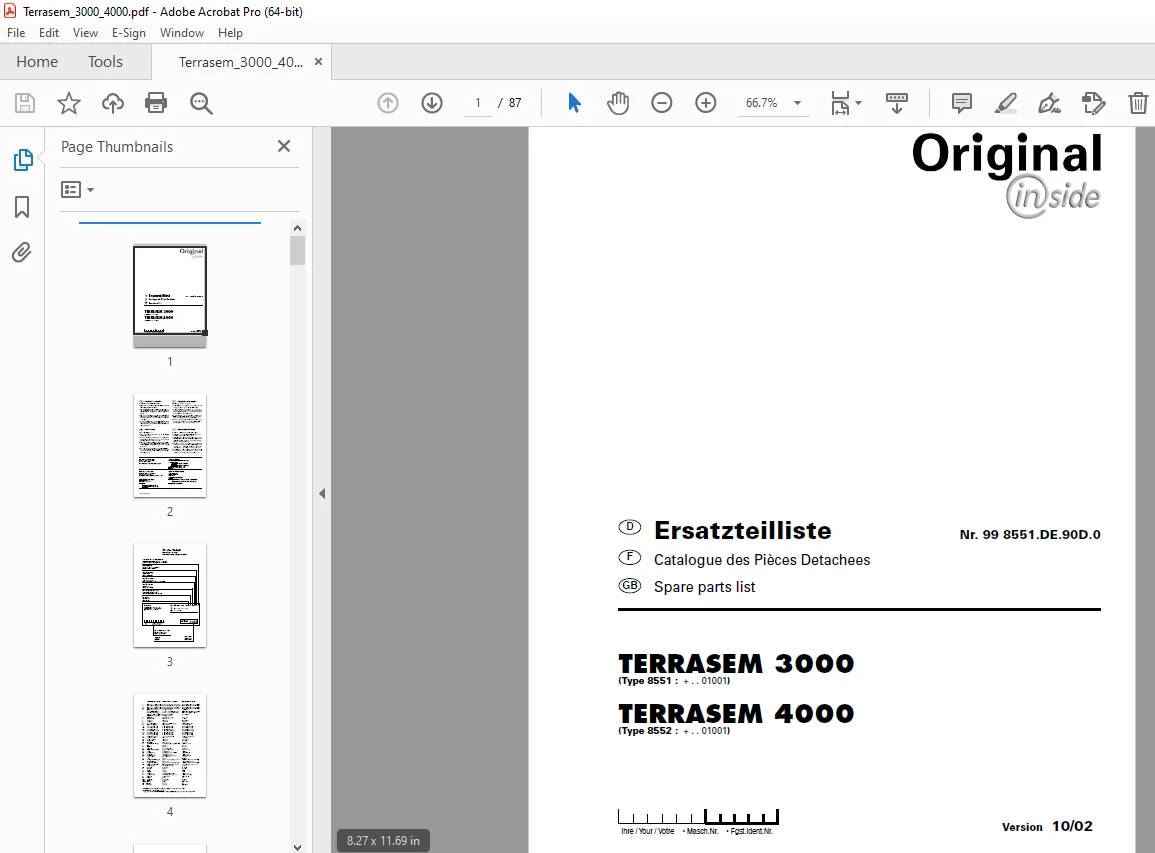Open thumbnail options dropdown menu
The image size is (1155, 853).
click(77, 190)
